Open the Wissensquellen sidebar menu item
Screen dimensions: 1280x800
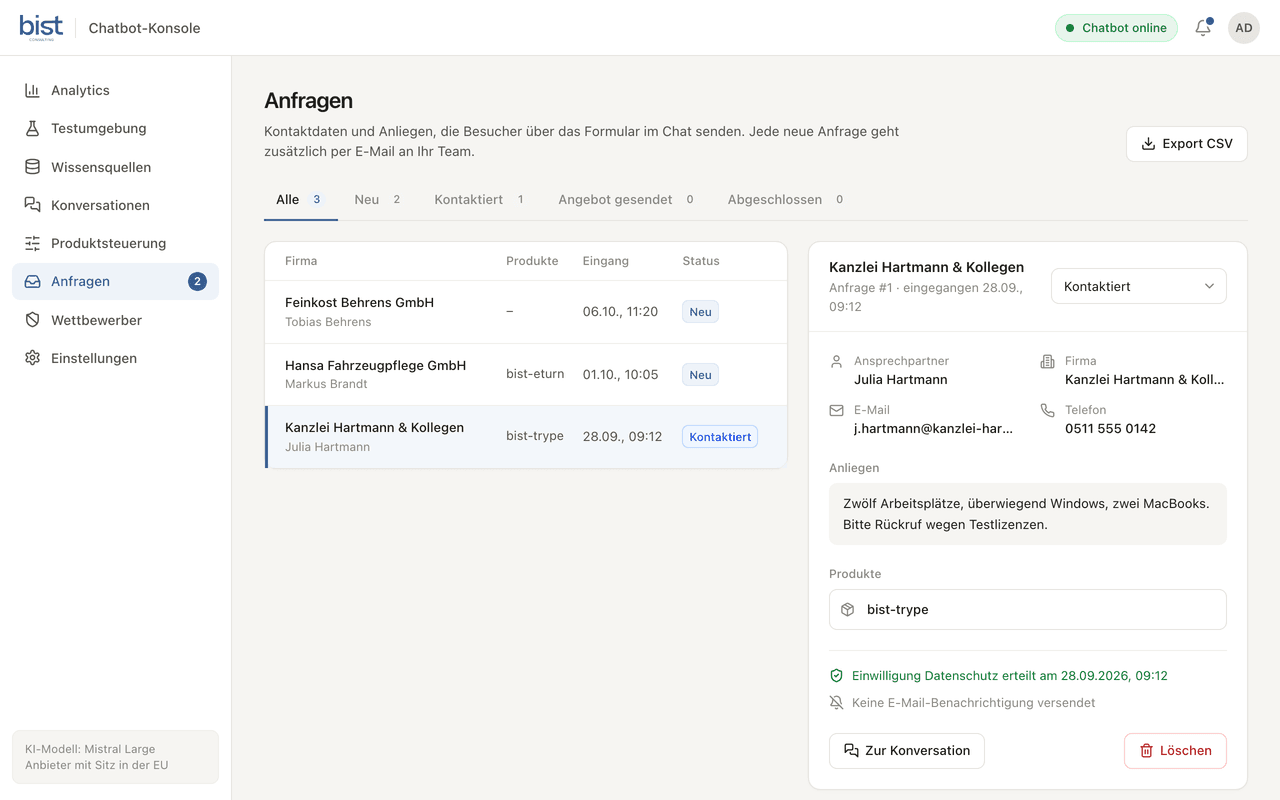[115, 167]
